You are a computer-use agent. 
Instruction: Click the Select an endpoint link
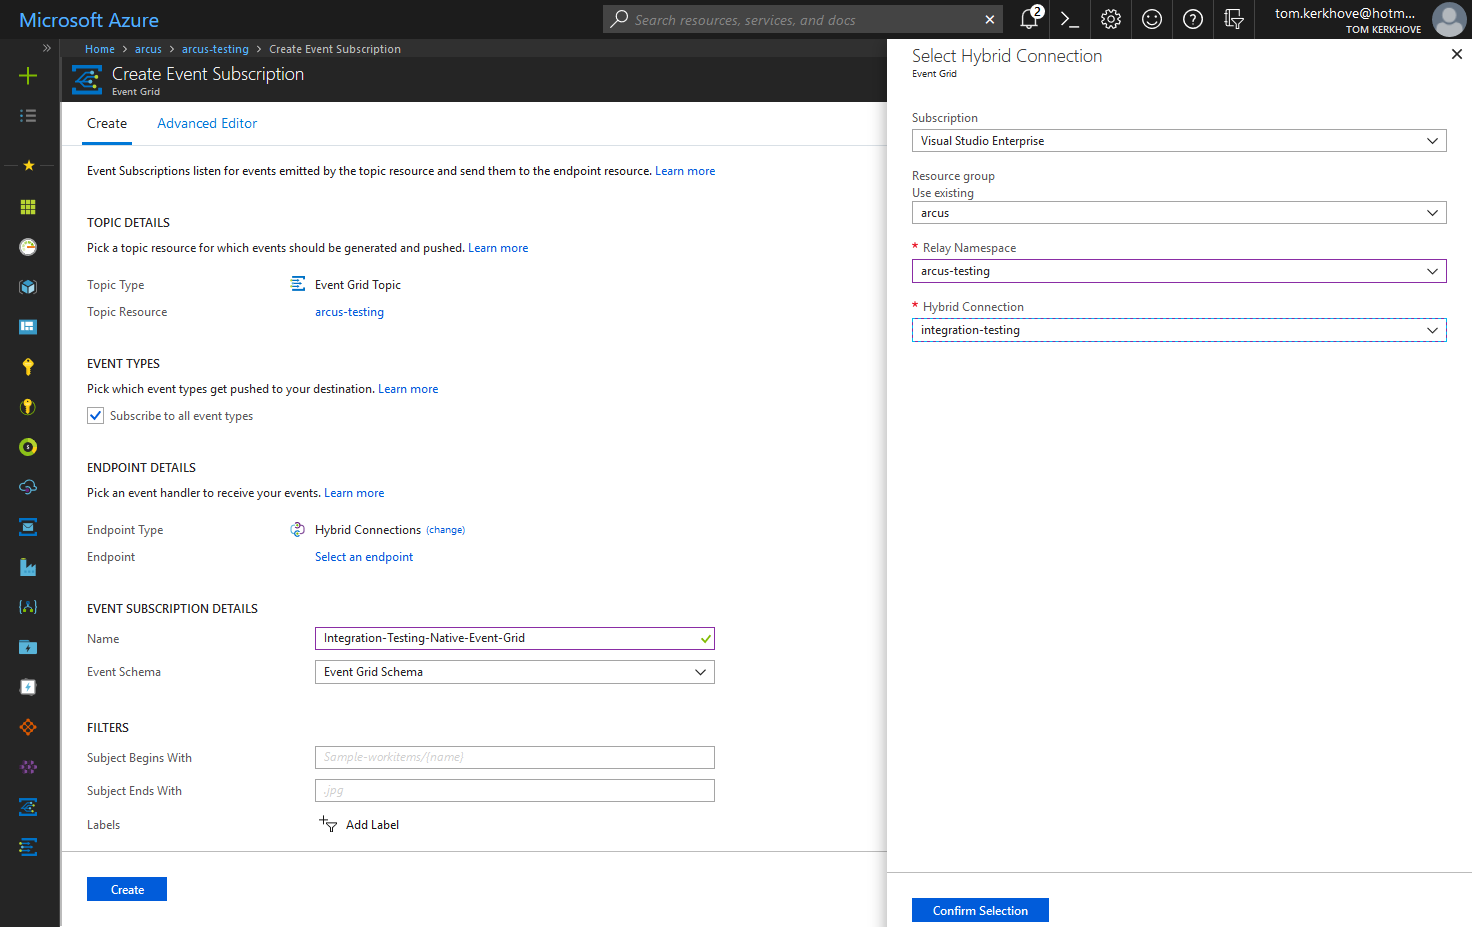point(364,557)
